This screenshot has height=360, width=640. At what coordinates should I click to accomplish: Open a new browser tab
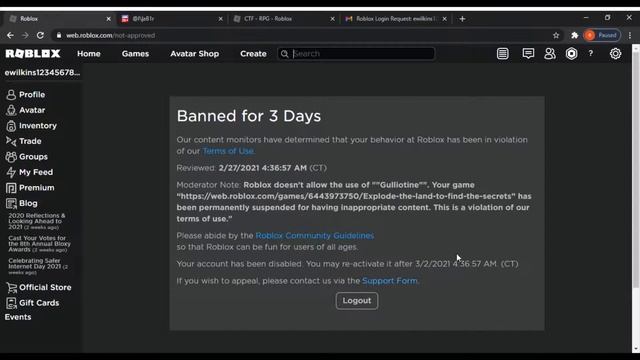coord(462,19)
